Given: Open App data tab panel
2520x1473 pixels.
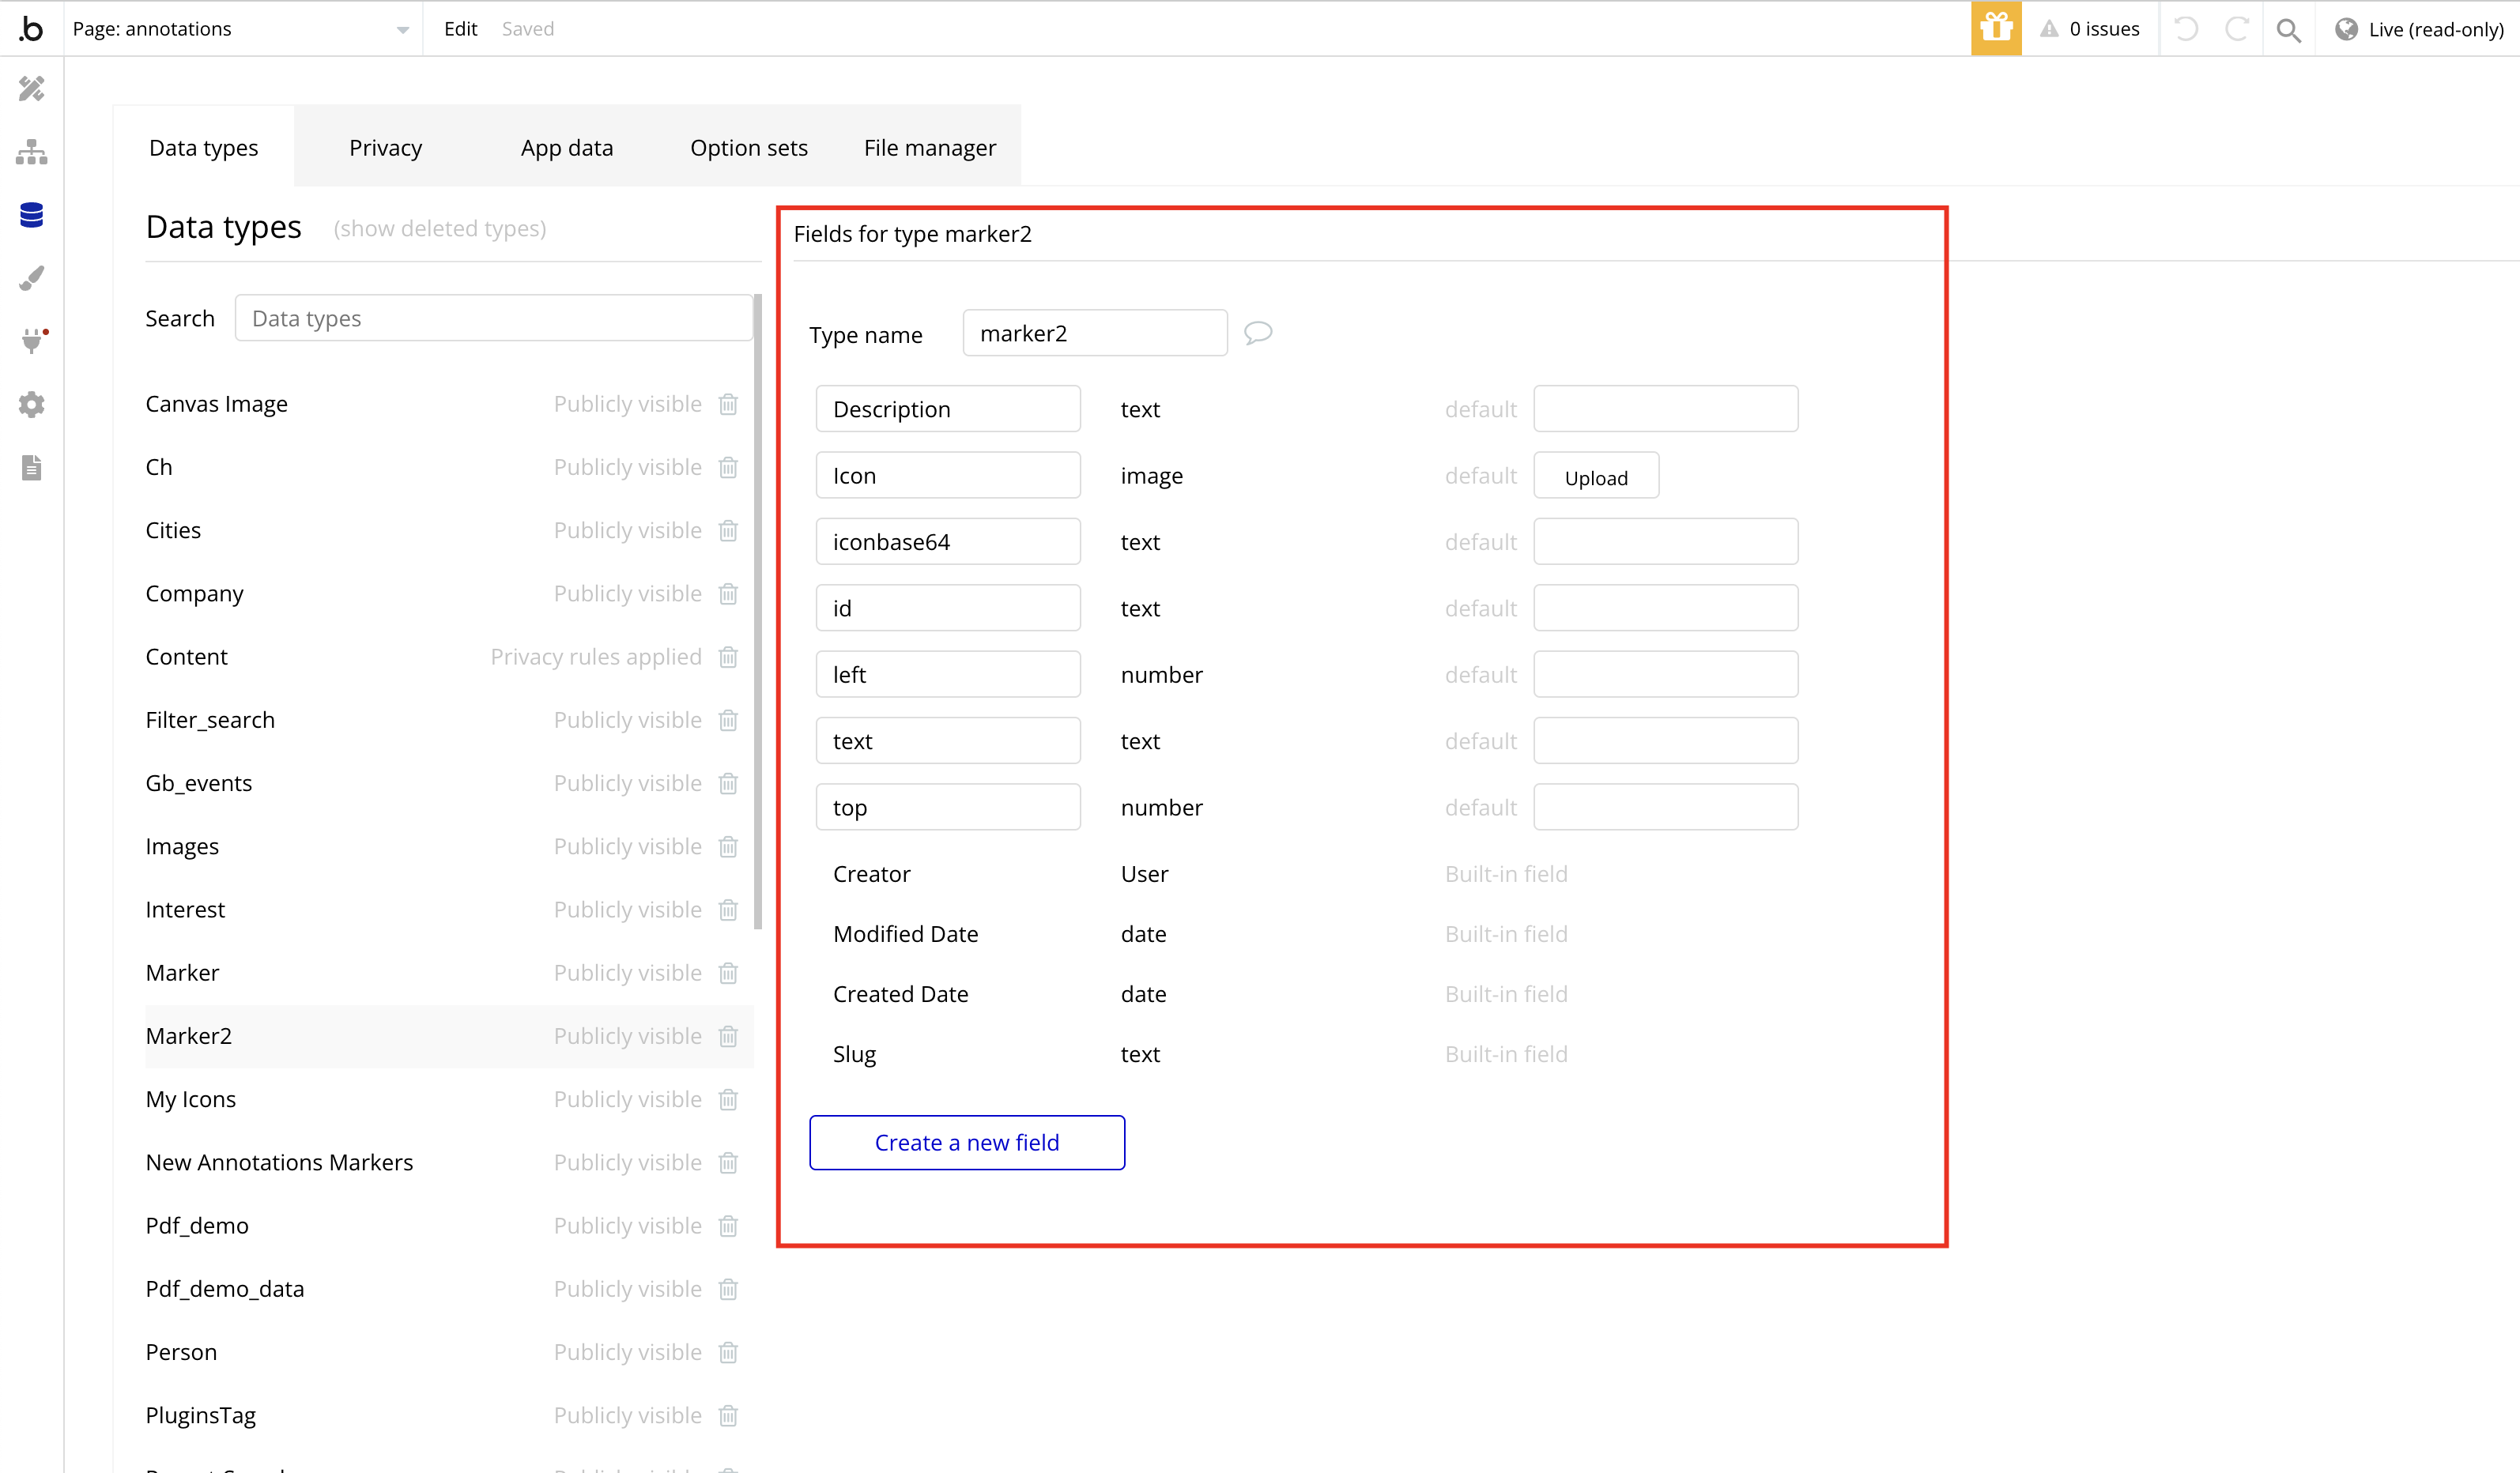Looking at the screenshot, I should [567, 147].
